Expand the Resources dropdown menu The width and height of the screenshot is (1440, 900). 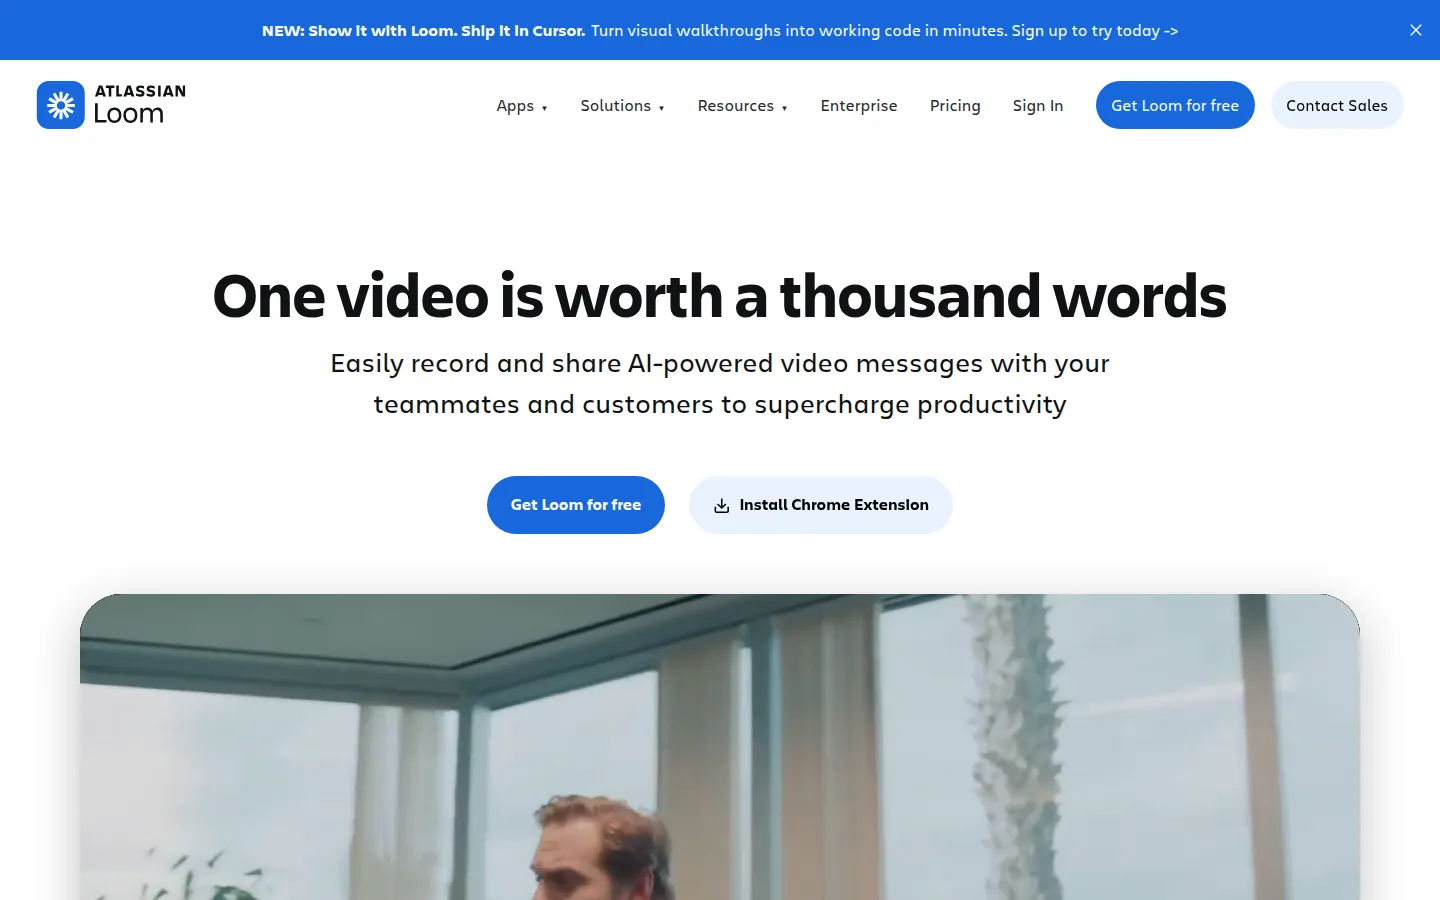pyautogui.click(x=742, y=106)
